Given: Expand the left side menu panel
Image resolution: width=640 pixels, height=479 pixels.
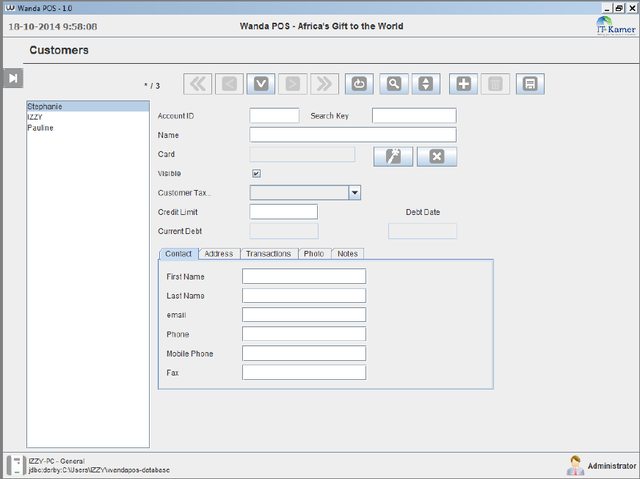Looking at the screenshot, I should [x=13, y=79].
